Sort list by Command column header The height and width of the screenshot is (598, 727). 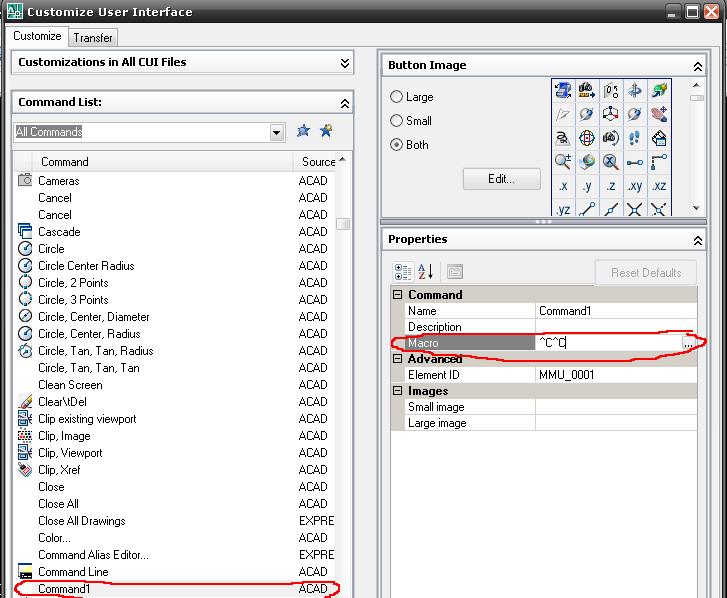pos(163,162)
